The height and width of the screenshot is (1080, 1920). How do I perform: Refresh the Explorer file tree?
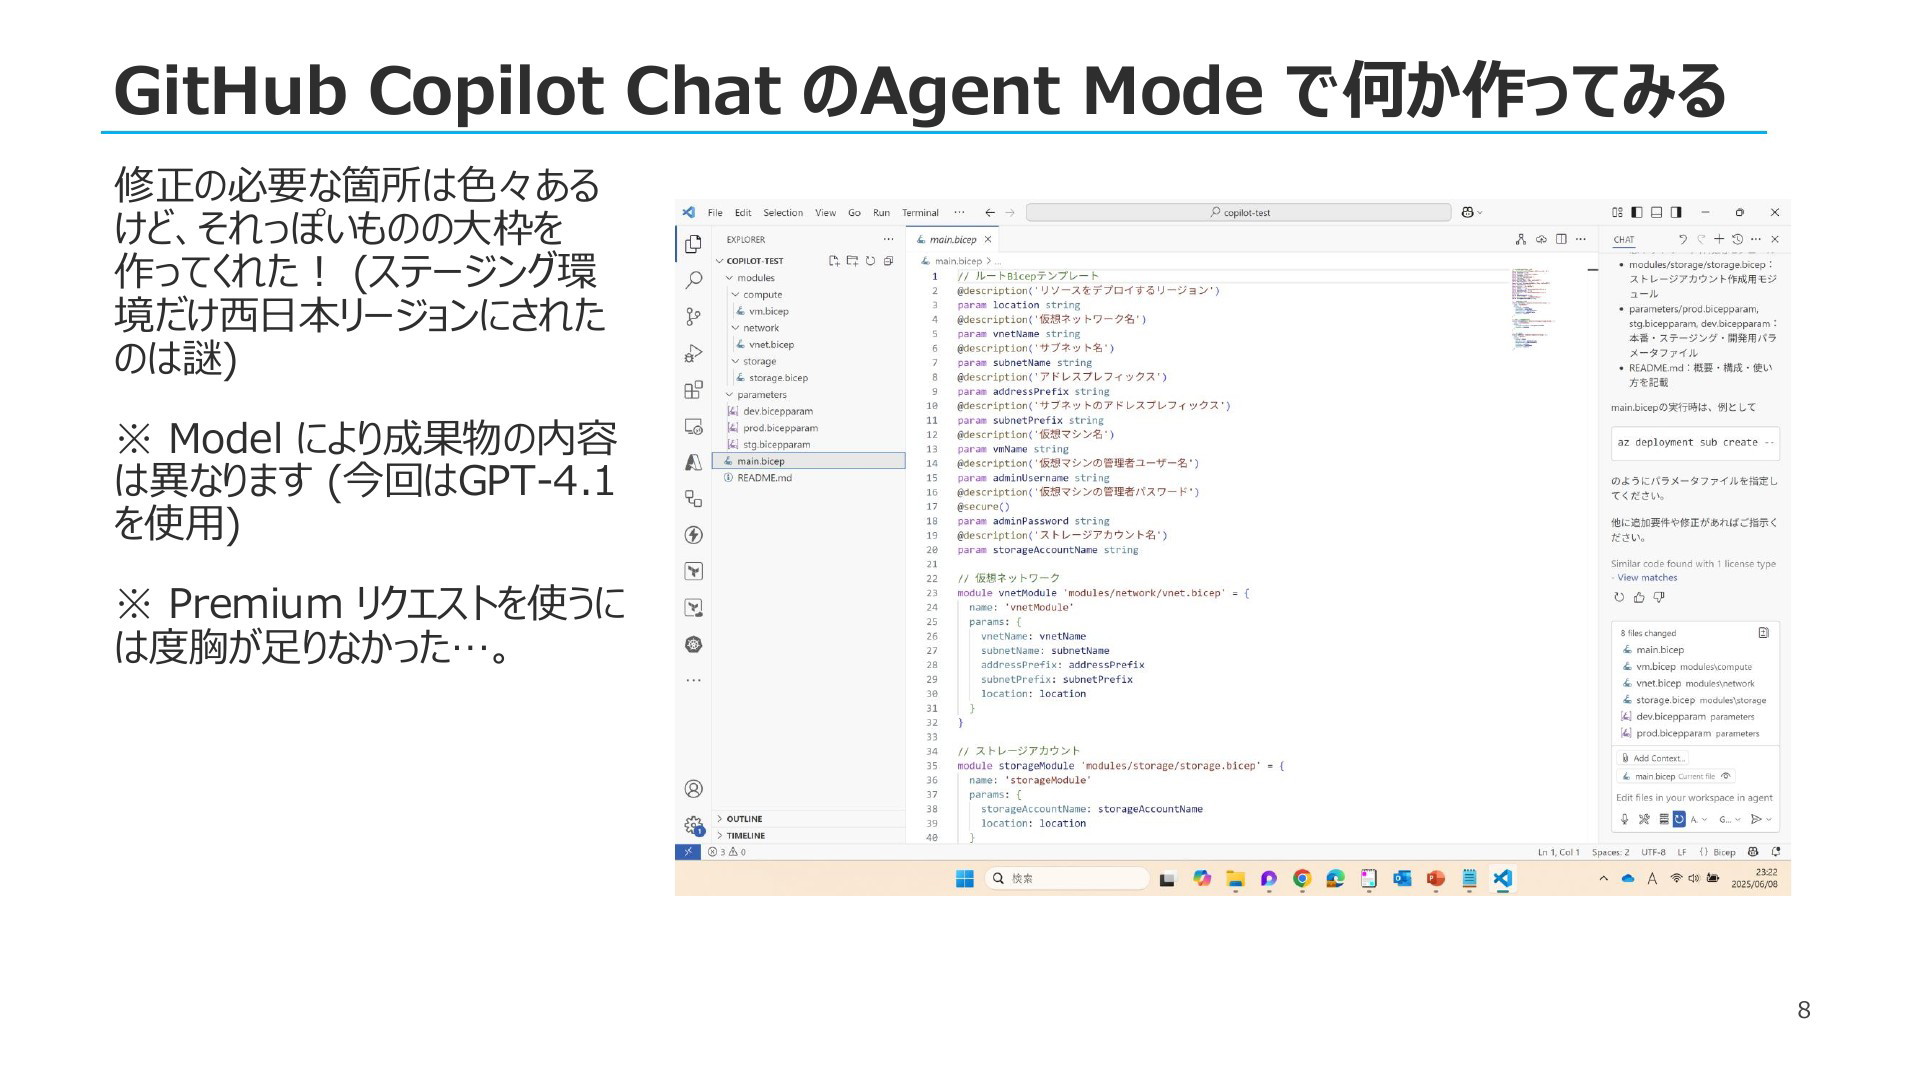point(870,261)
